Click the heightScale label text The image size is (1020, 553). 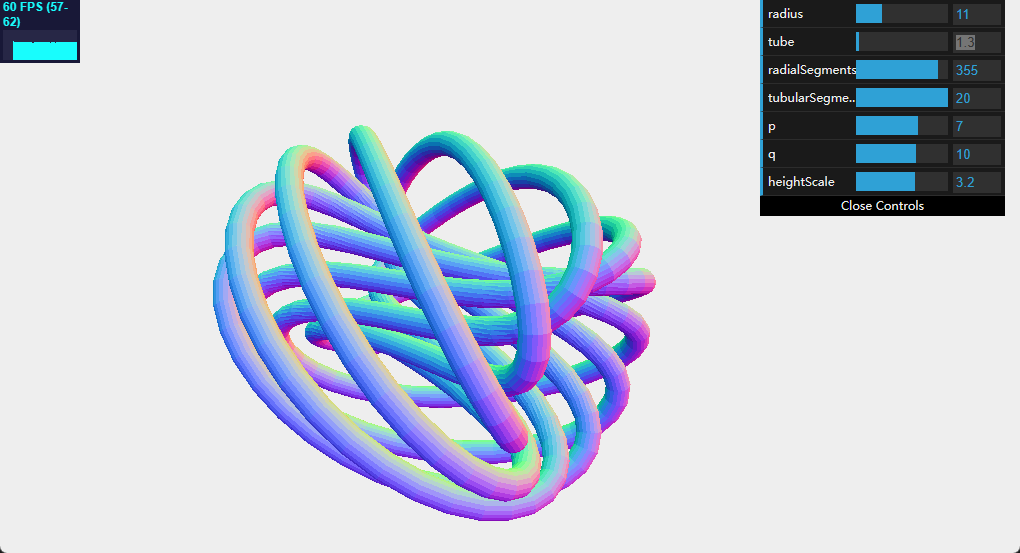[x=801, y=182]
